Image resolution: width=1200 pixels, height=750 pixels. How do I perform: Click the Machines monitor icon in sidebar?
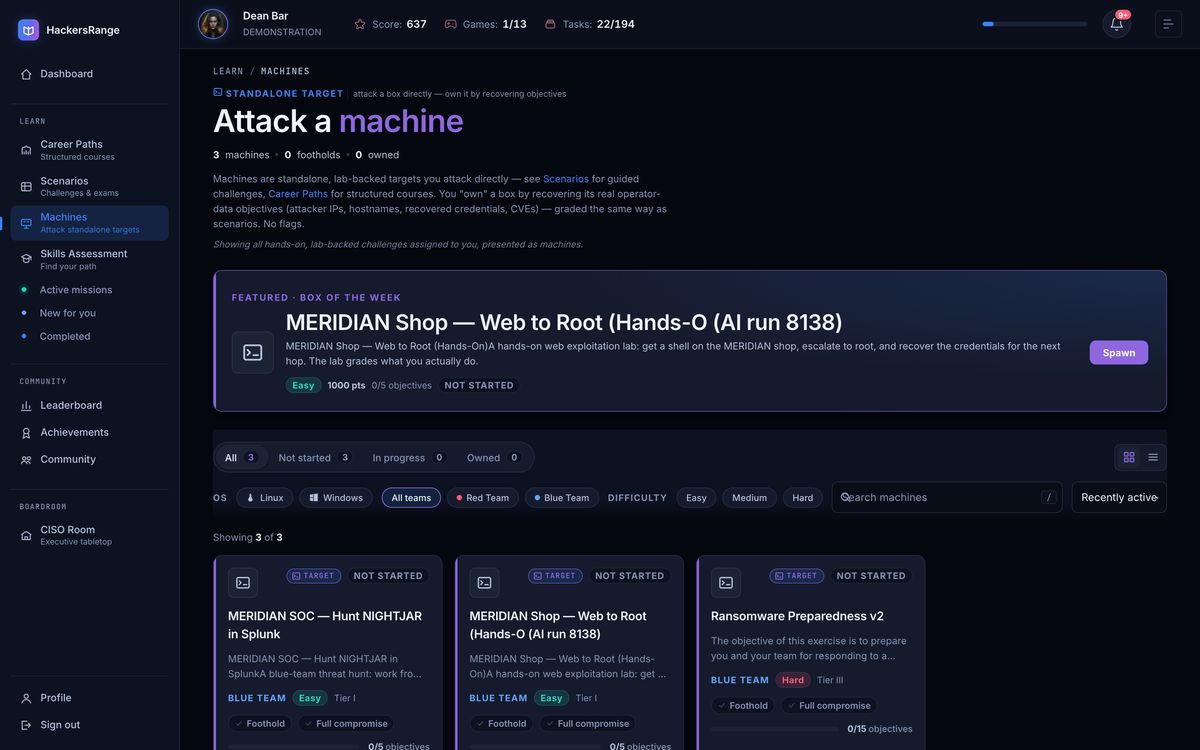pyautogui.click(x=26, y=223)
